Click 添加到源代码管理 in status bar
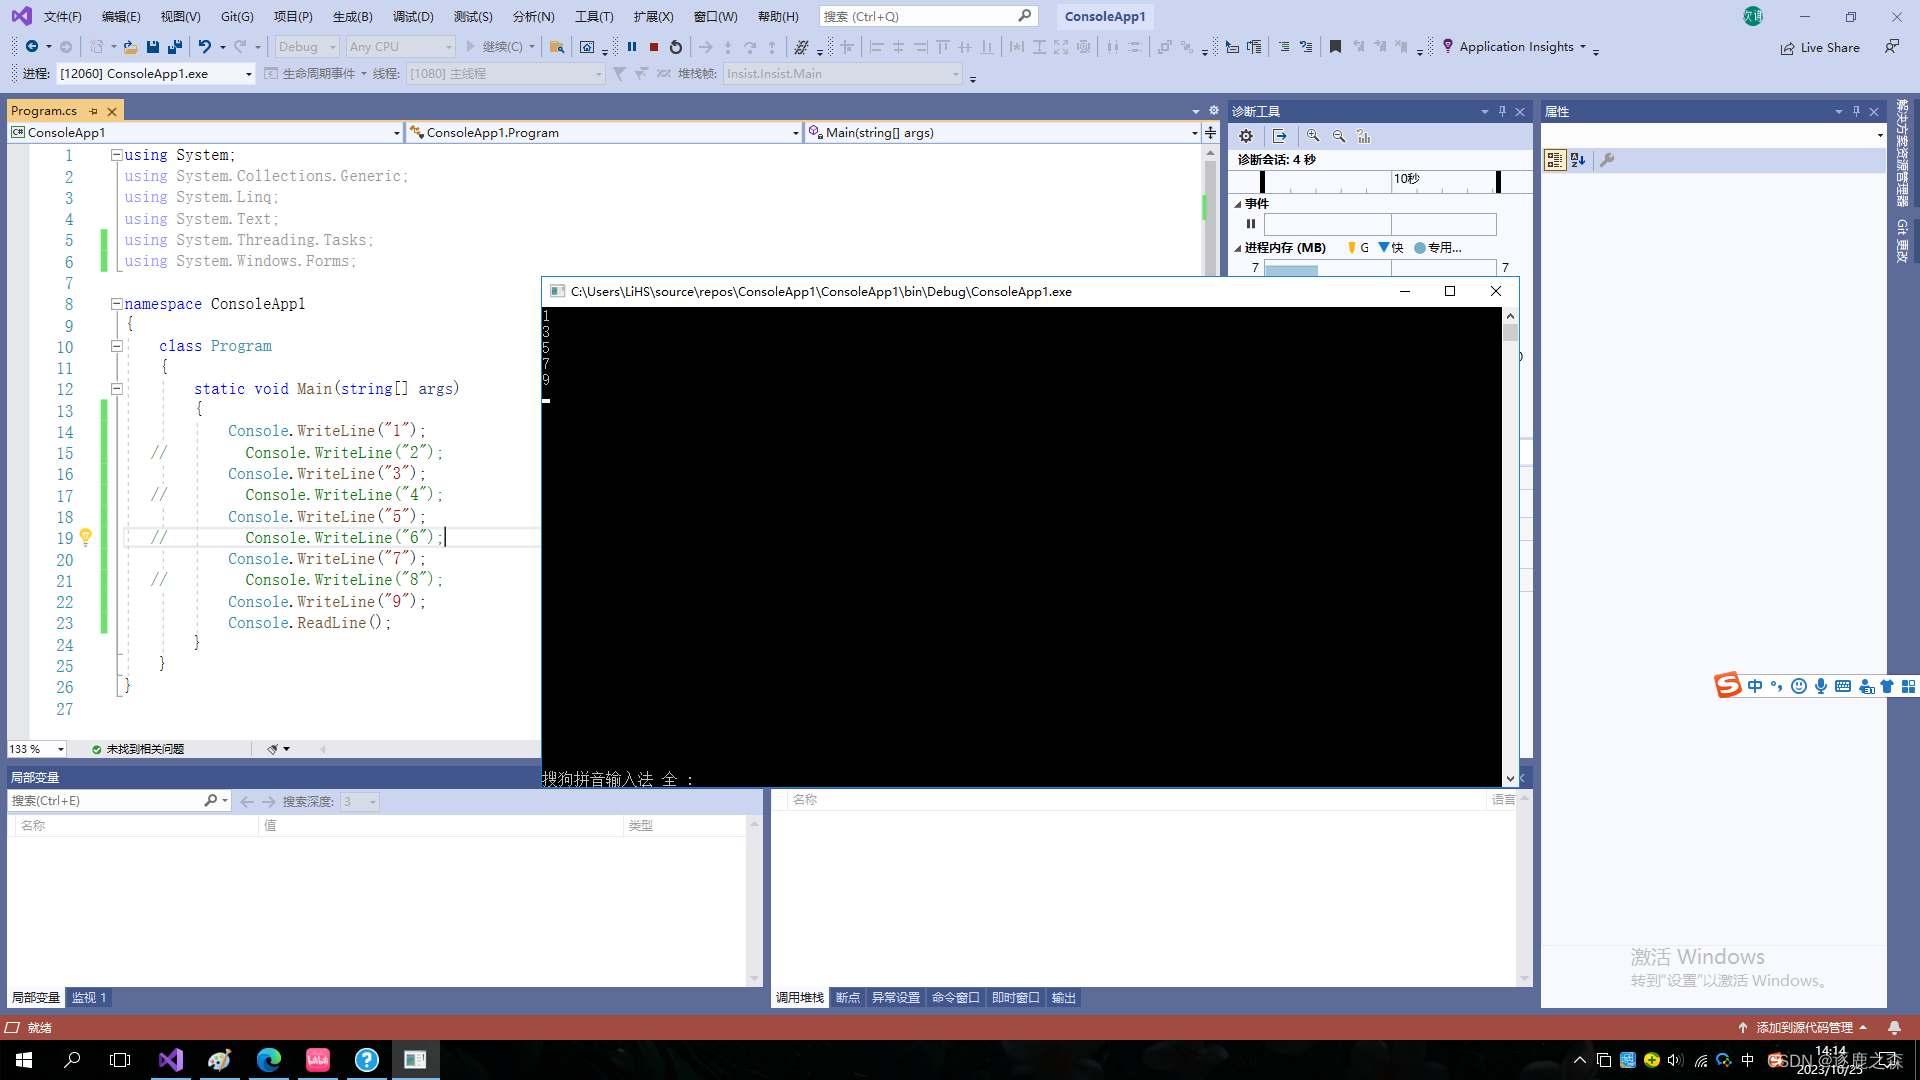1920x1080 pixels. (1803, 1027)
